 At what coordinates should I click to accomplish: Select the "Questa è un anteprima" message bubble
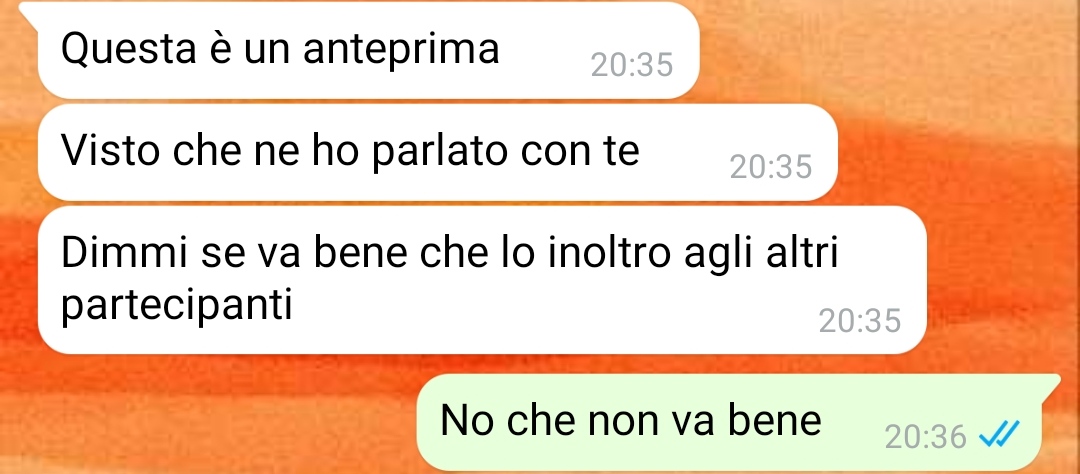click(368, 50)
